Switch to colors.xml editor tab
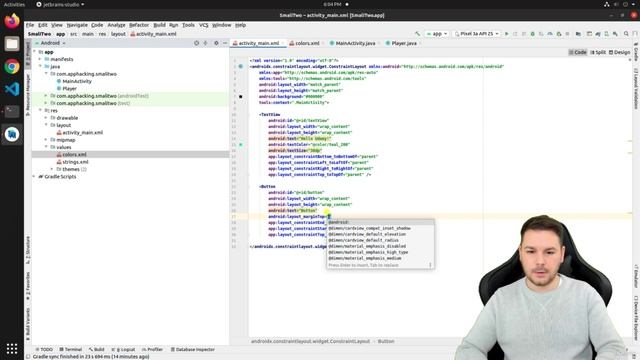 (304, 43)
